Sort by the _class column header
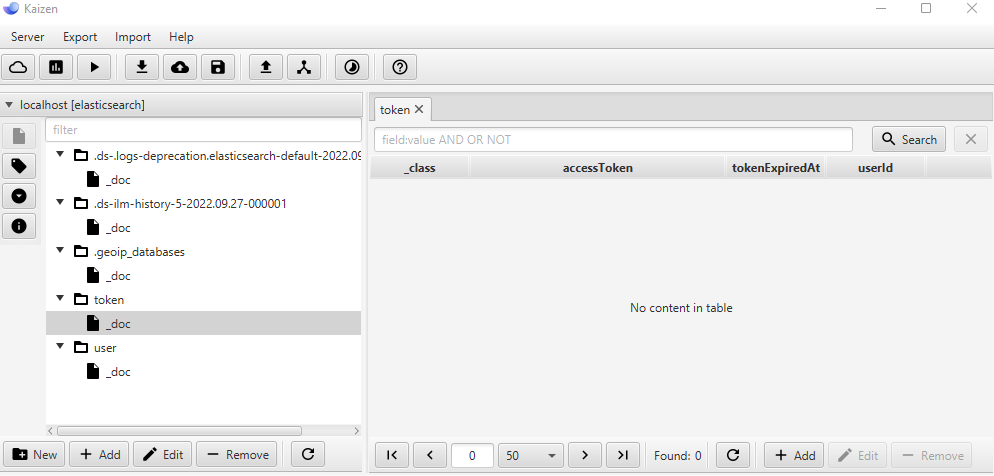 419,168
